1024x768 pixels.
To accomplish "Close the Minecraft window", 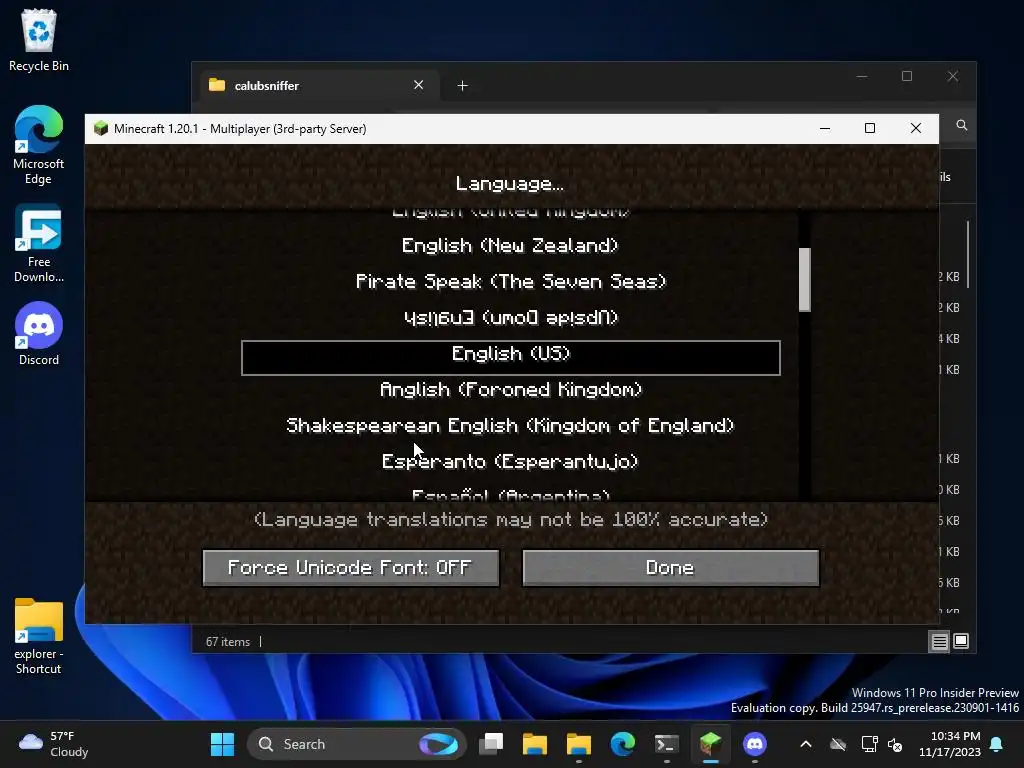I will point(916,128).
